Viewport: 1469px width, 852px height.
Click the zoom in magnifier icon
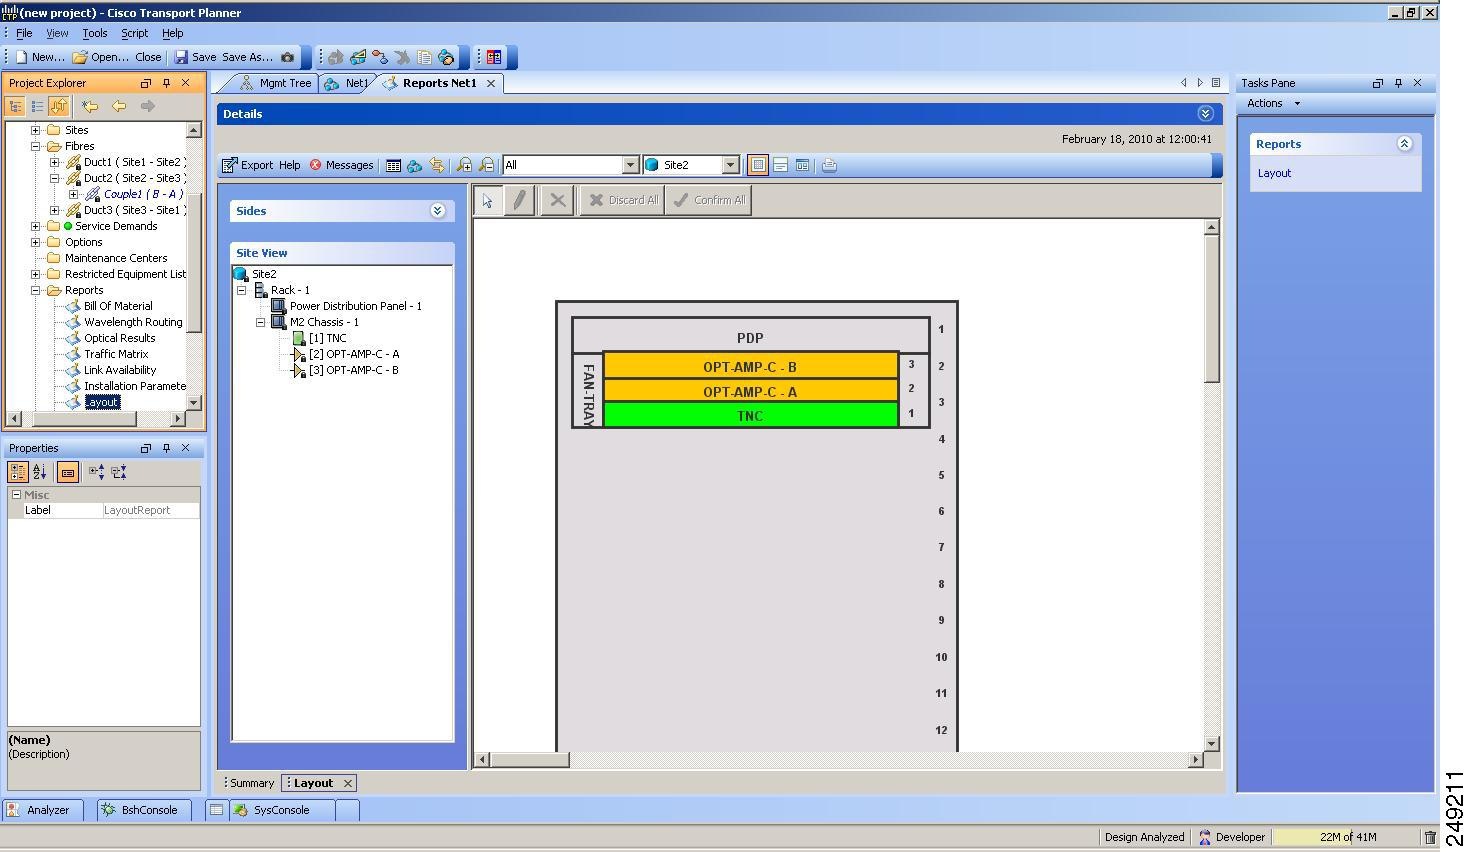click(464, 166)
